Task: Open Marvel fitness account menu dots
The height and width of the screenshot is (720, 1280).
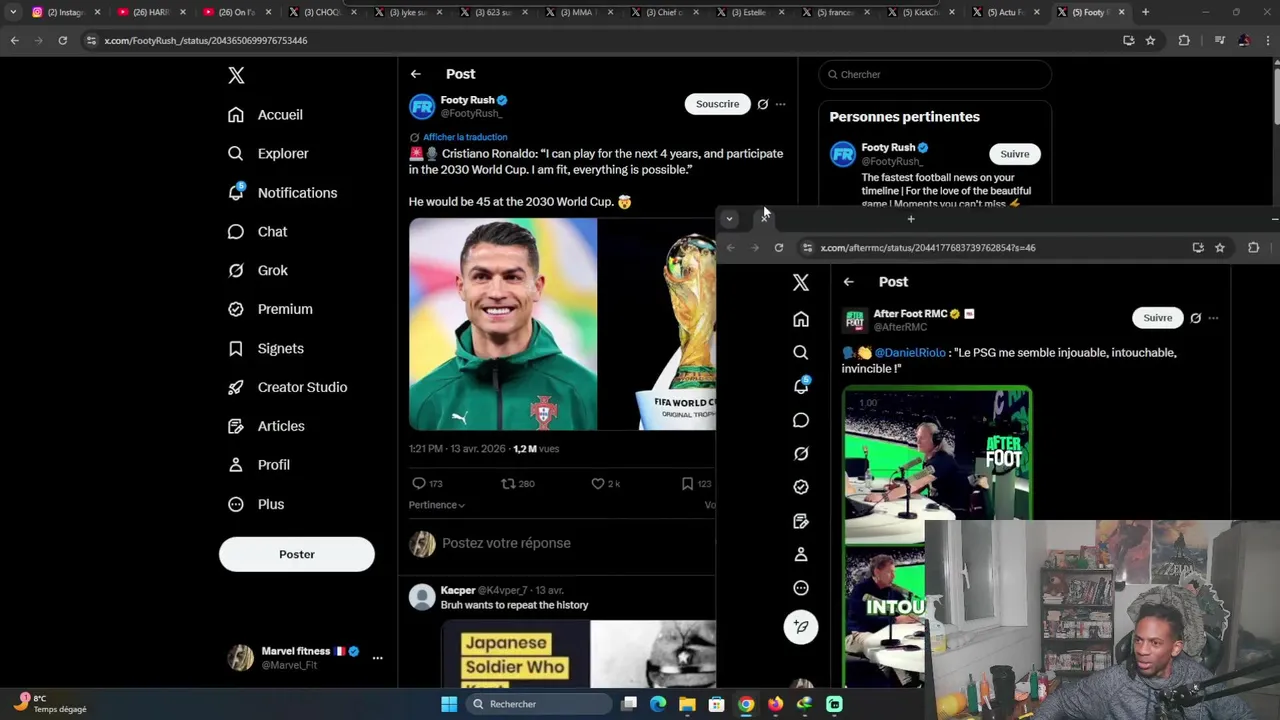Action: click(377, 658)
